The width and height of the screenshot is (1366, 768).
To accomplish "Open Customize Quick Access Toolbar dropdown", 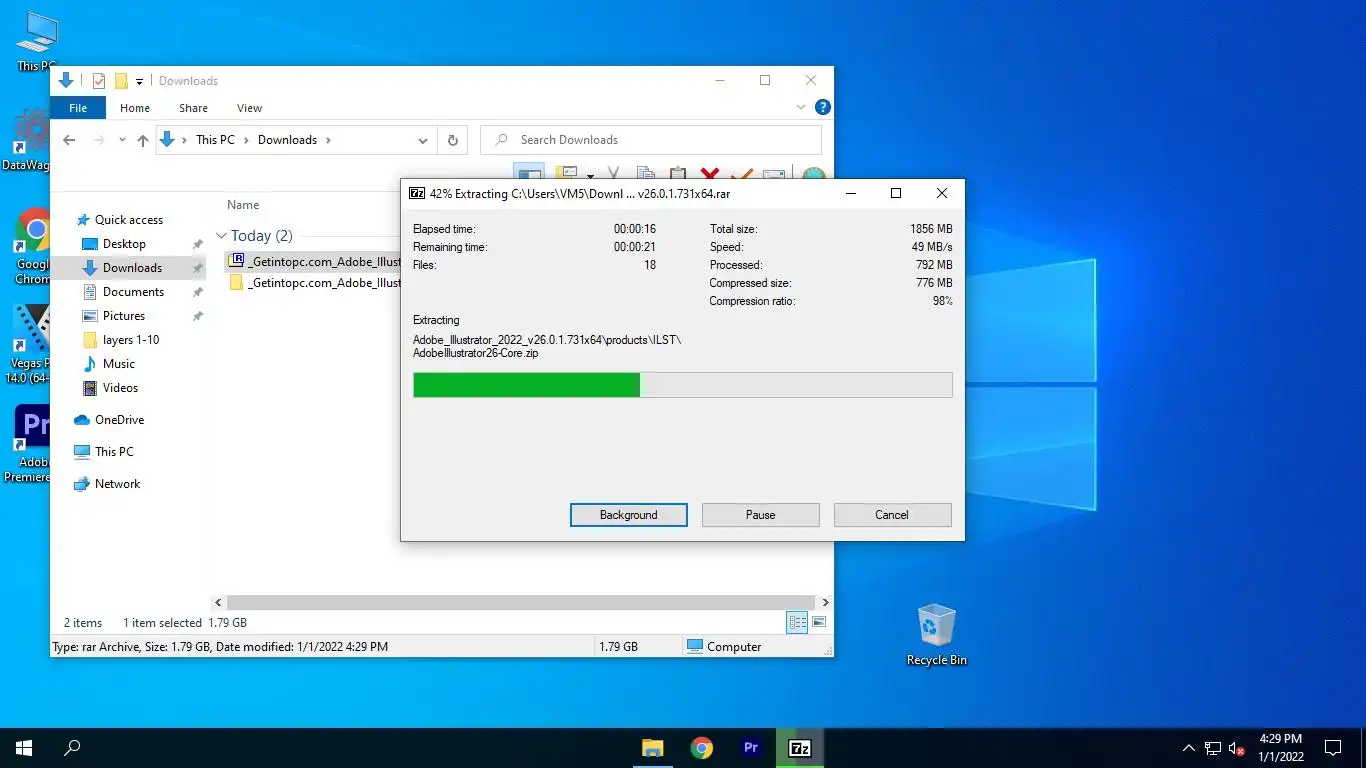I will pyautogui.click(x=139, y=81).
